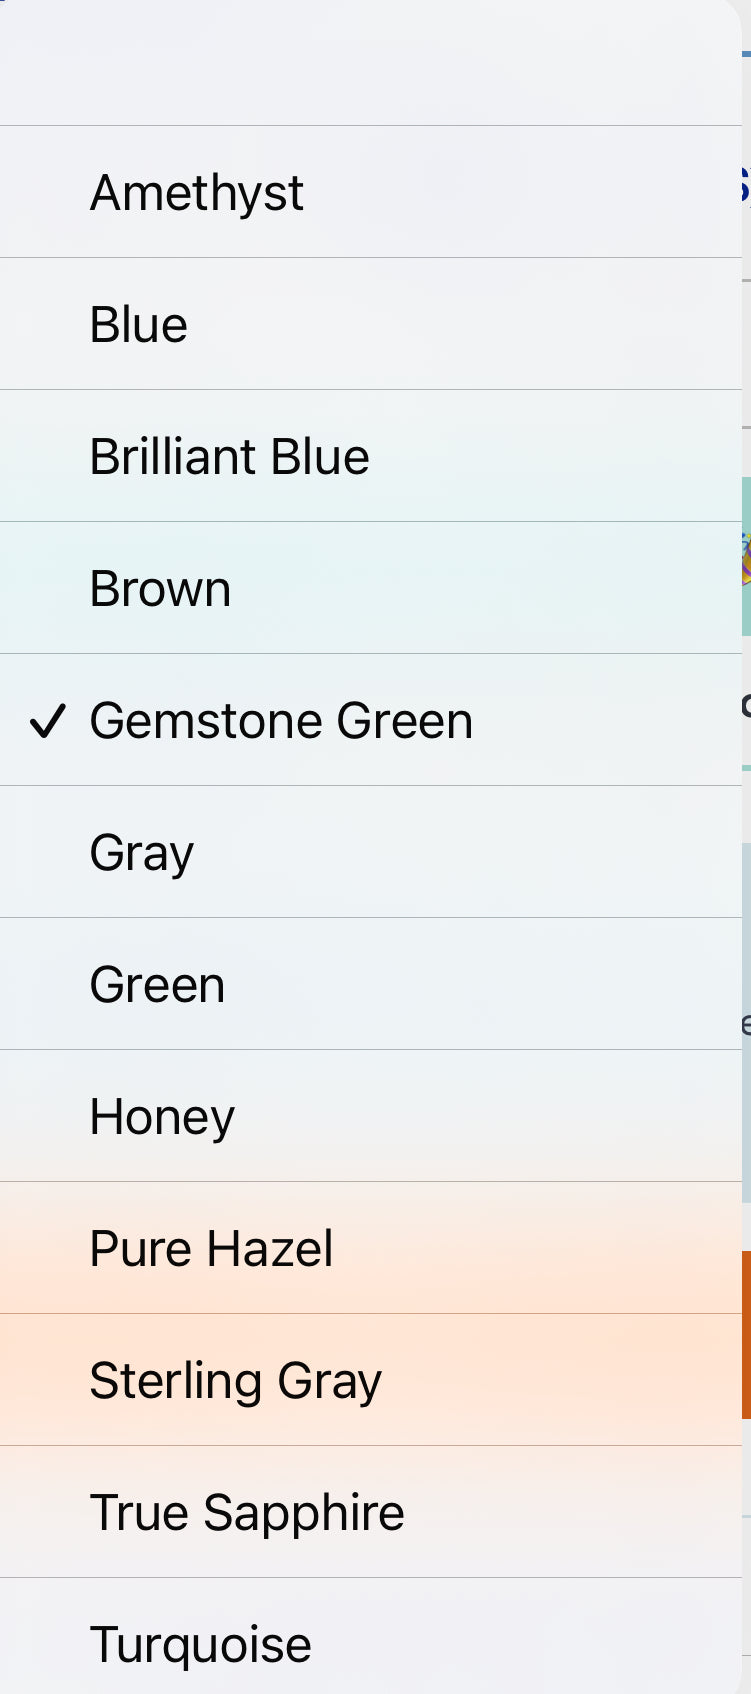Pick Turquoise at the list bottom
The height and width of the screenshot is (1694, 751).
pos(200,1644)
